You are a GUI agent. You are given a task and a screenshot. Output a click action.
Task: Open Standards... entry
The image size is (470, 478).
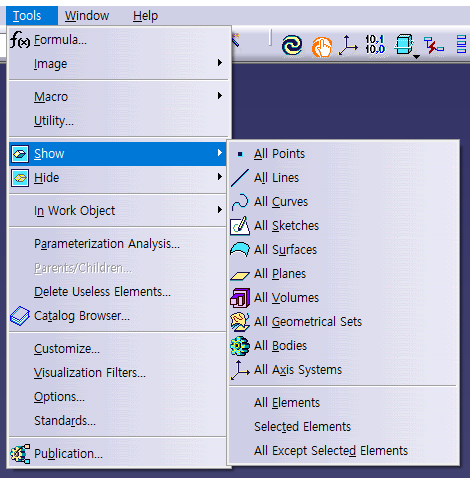(119, 421)
